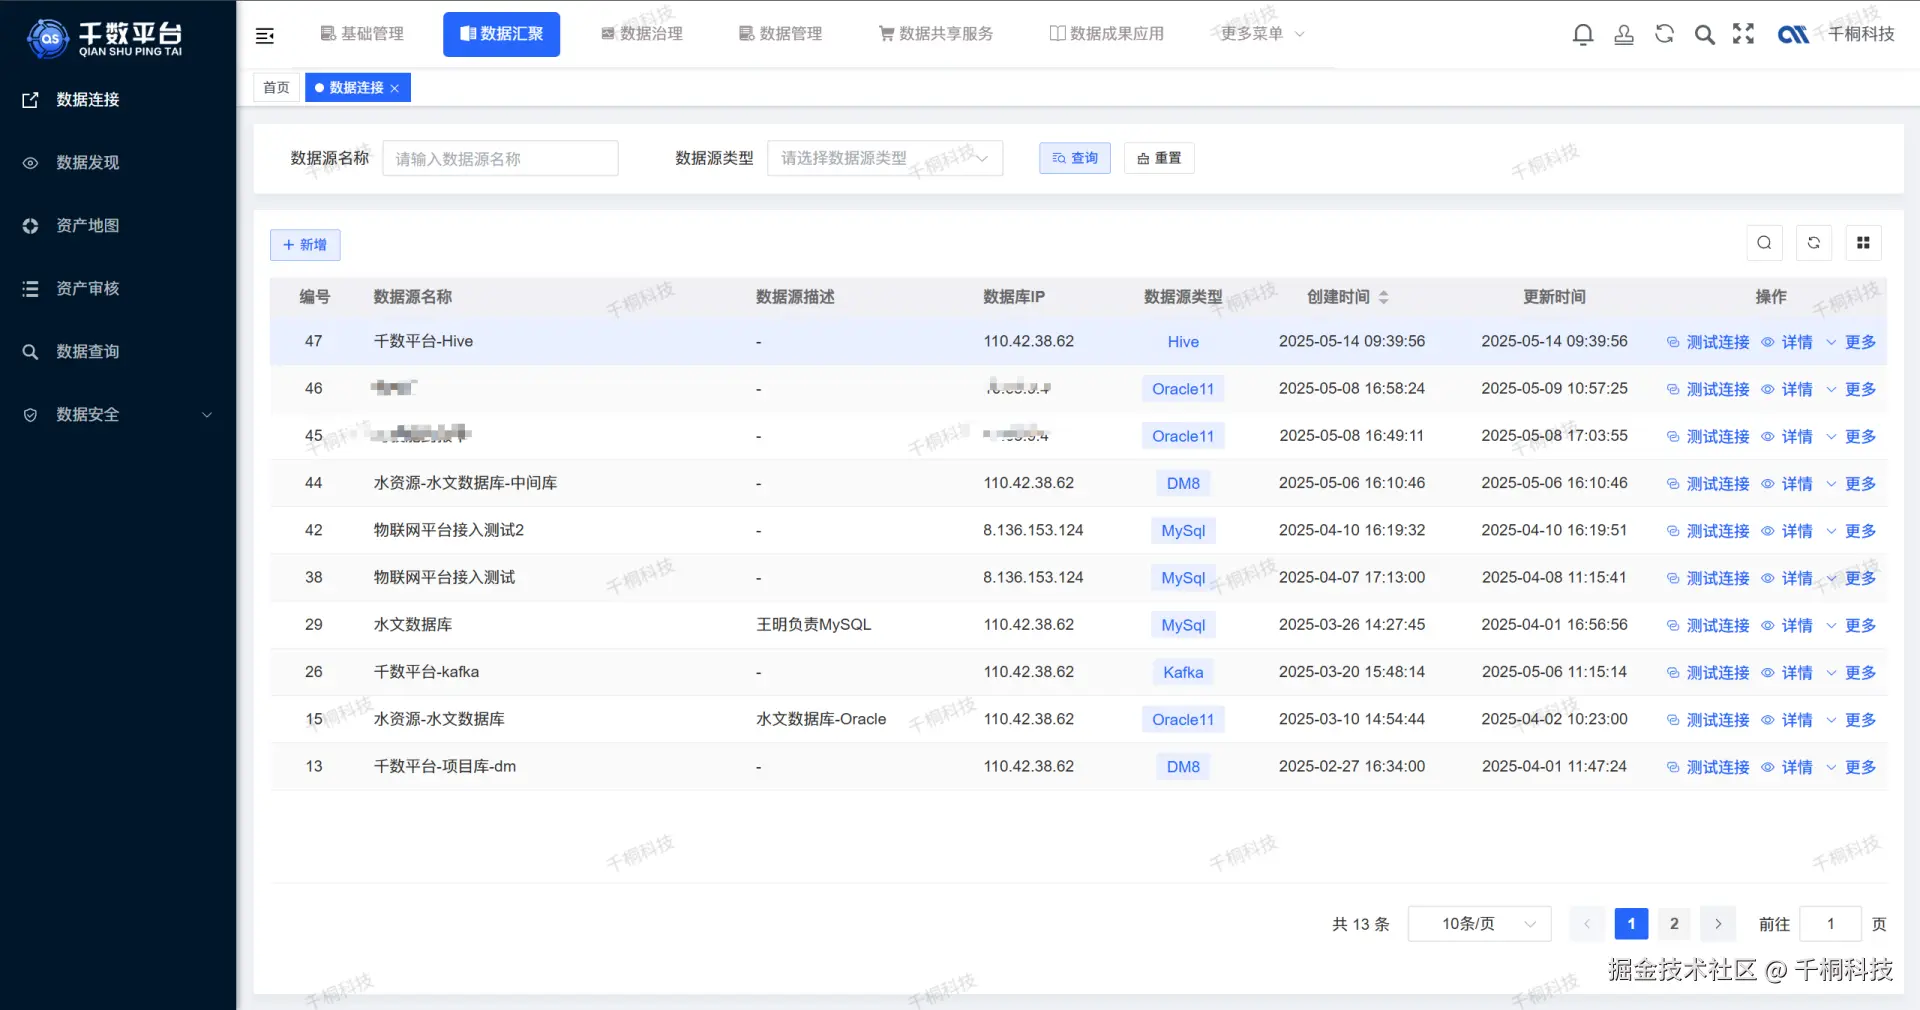Close the 数据连接 tab
This screenshot has height=1010, width=1920.
coord(395,88)
